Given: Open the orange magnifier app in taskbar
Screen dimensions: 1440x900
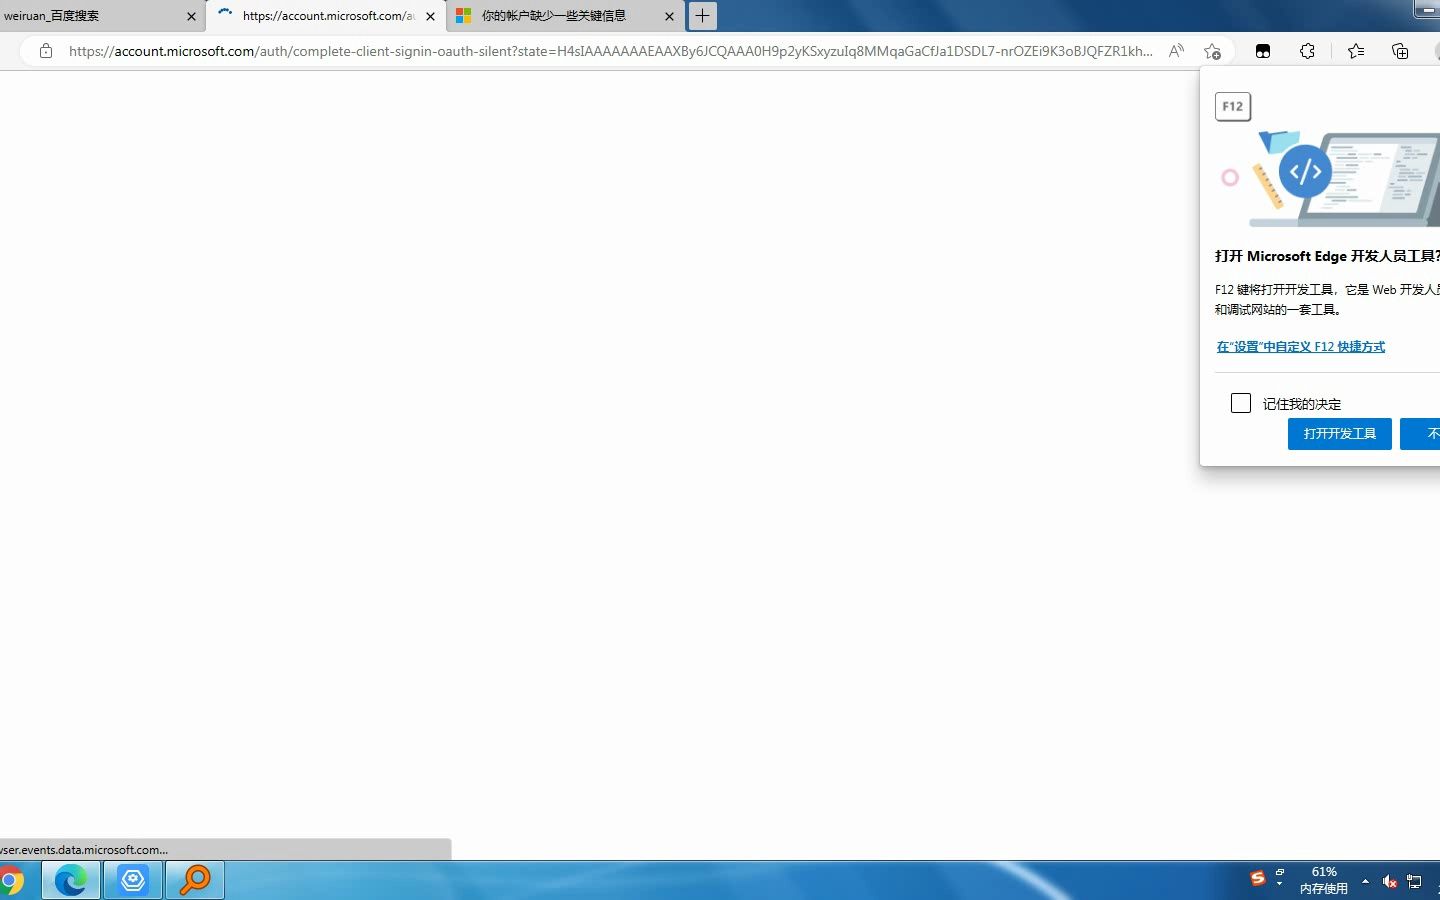Looking at the screenshot, I should 195,881.
